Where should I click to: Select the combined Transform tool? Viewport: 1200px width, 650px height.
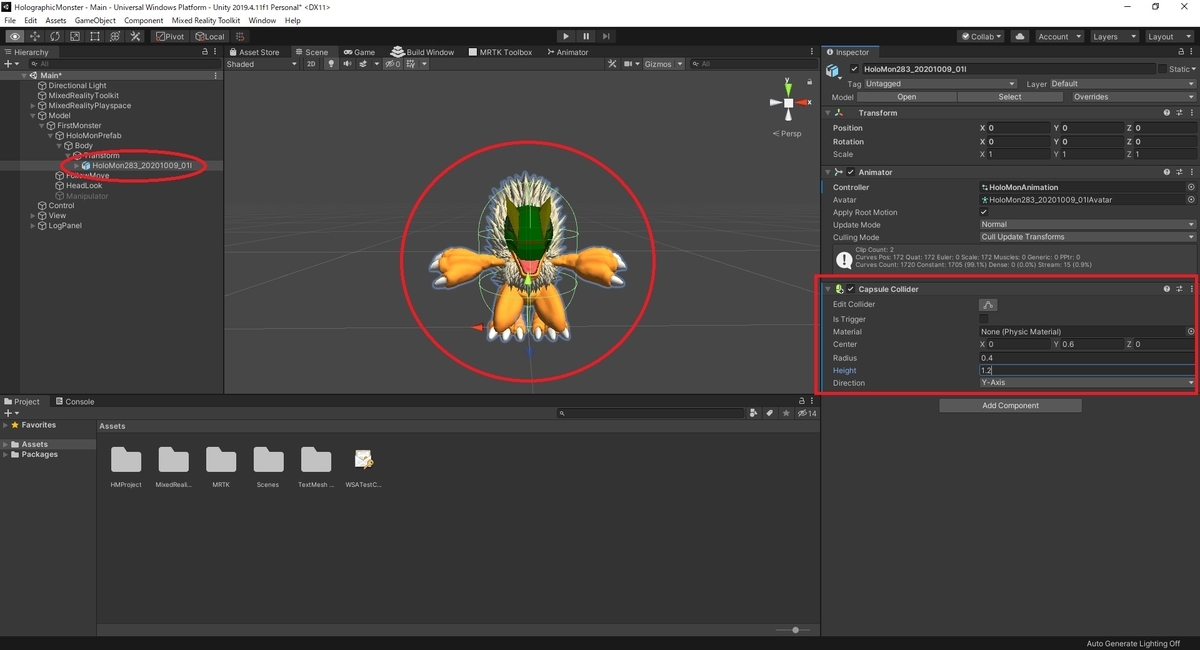[115, 36]
